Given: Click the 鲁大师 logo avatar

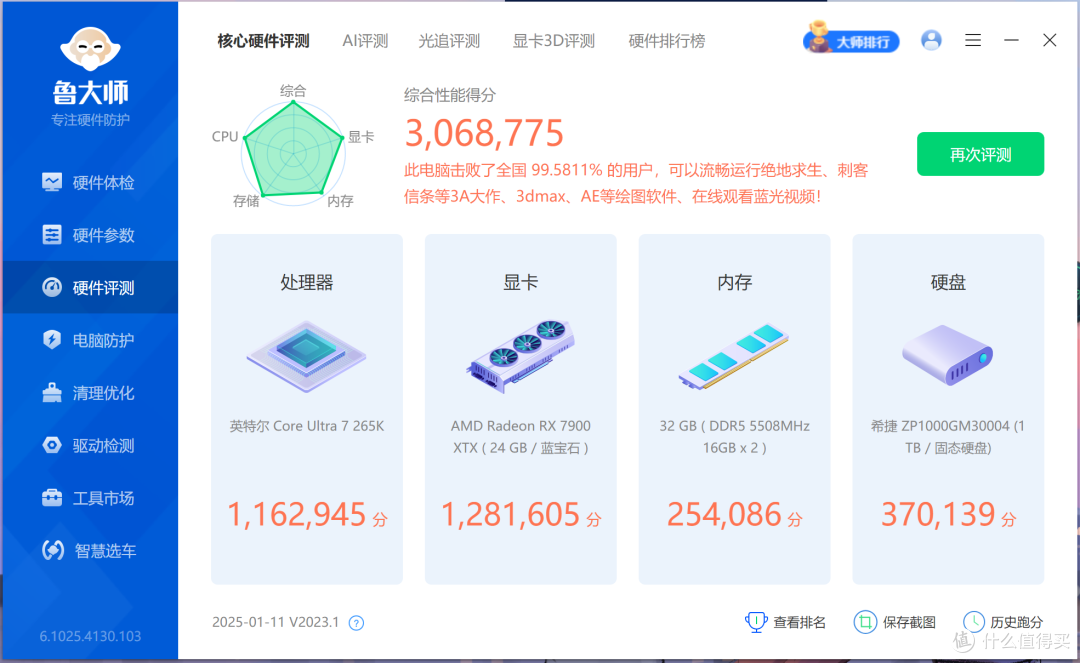Looking at the screenshot, I should coord(90,49).
